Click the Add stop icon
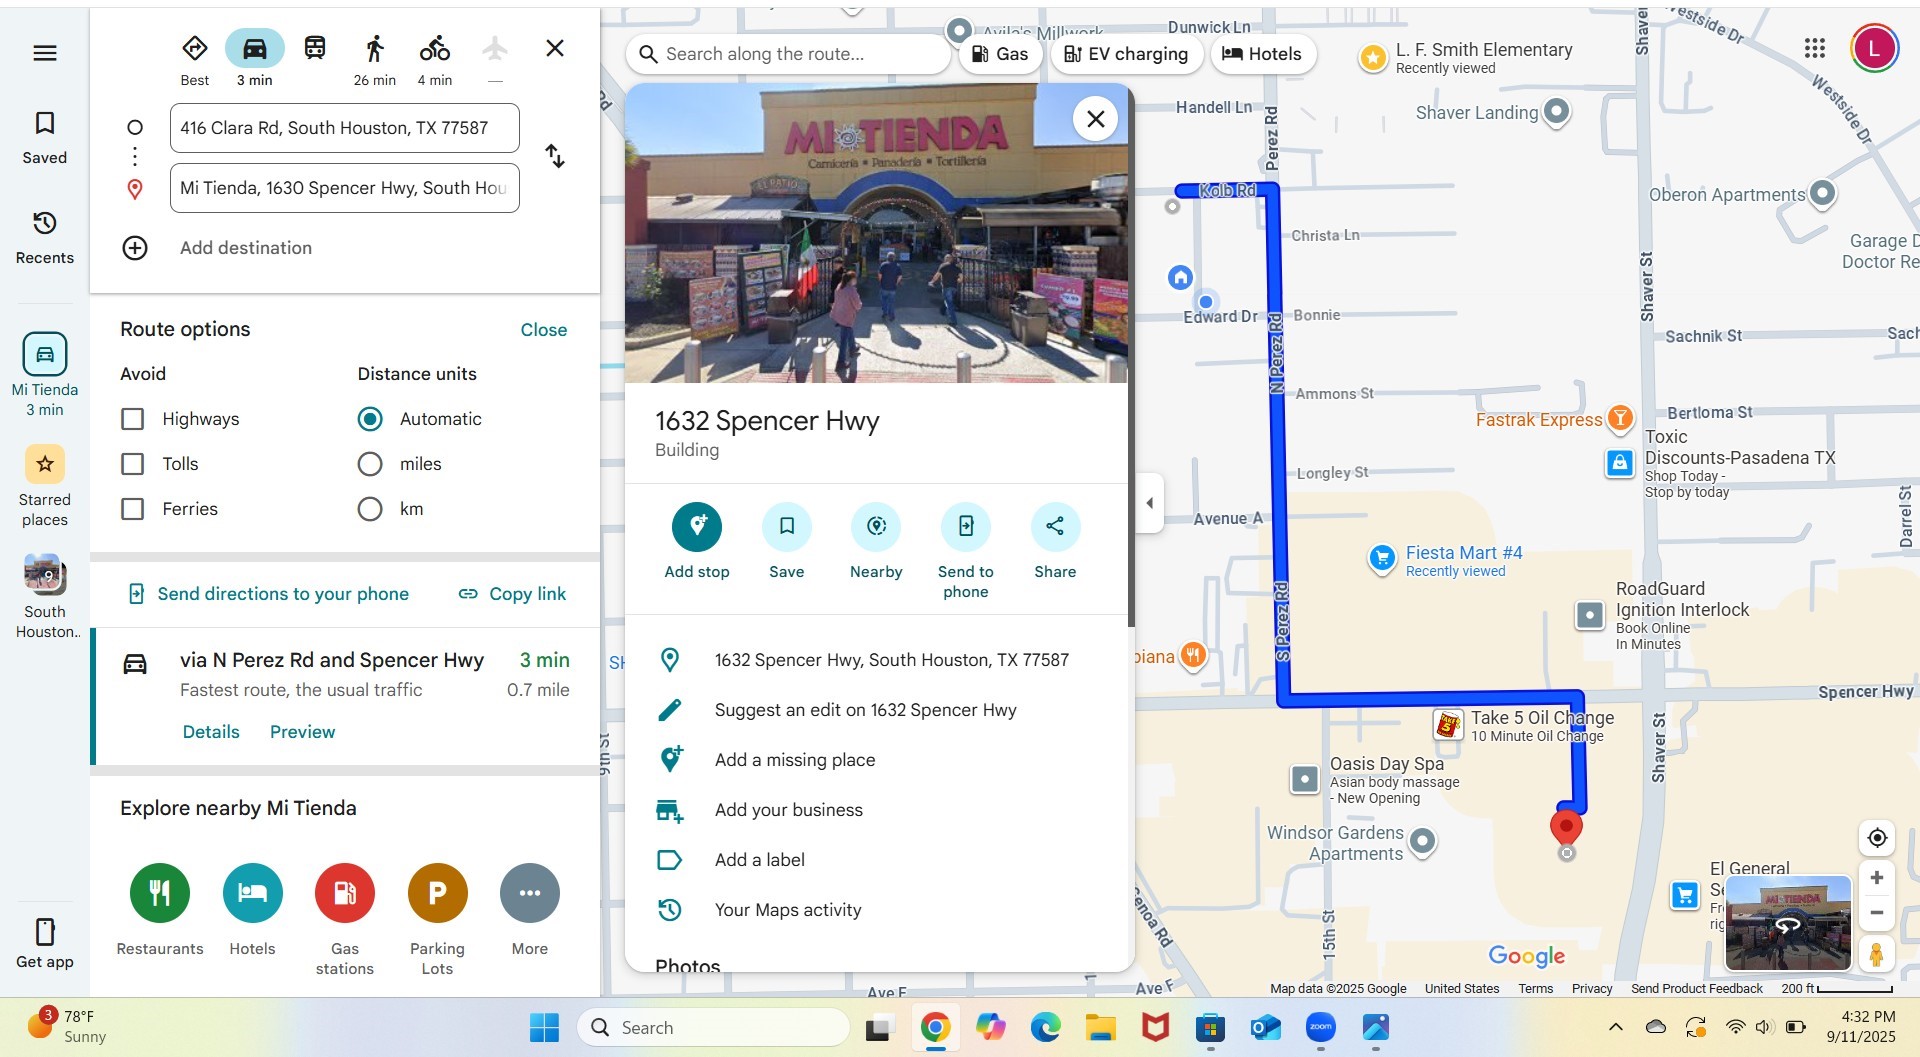The width and height of the screenshot is (1920, 1057). coord(697,527)
